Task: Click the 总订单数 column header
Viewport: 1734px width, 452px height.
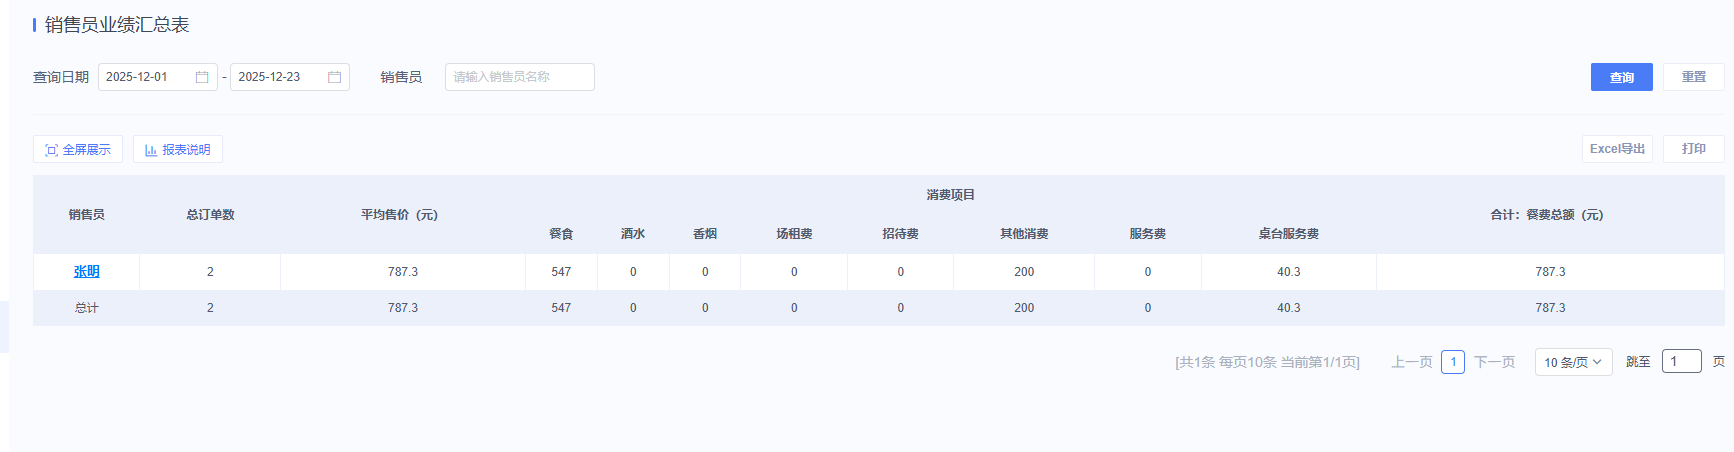Action: tap(210, 215)
